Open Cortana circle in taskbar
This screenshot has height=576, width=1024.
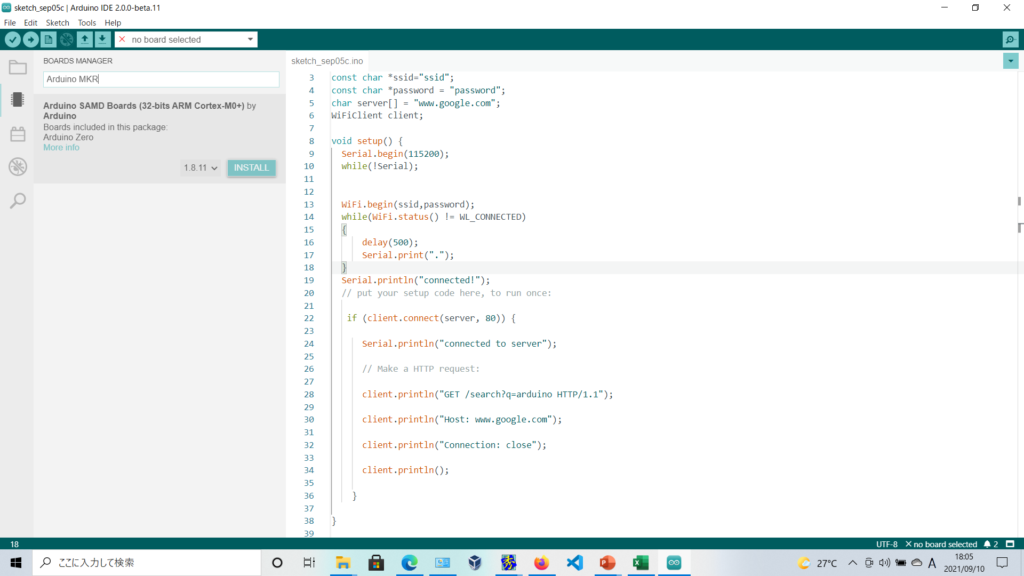(x=277, y=562)
